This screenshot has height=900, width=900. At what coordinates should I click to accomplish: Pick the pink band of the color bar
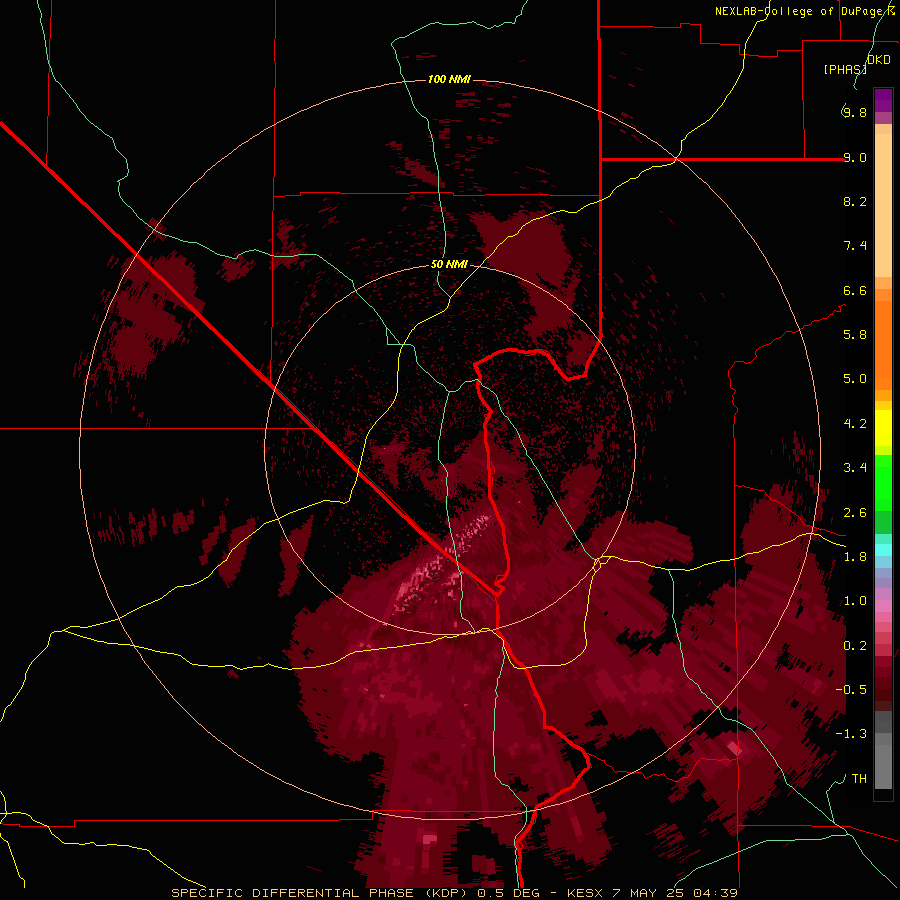[883, 606]
